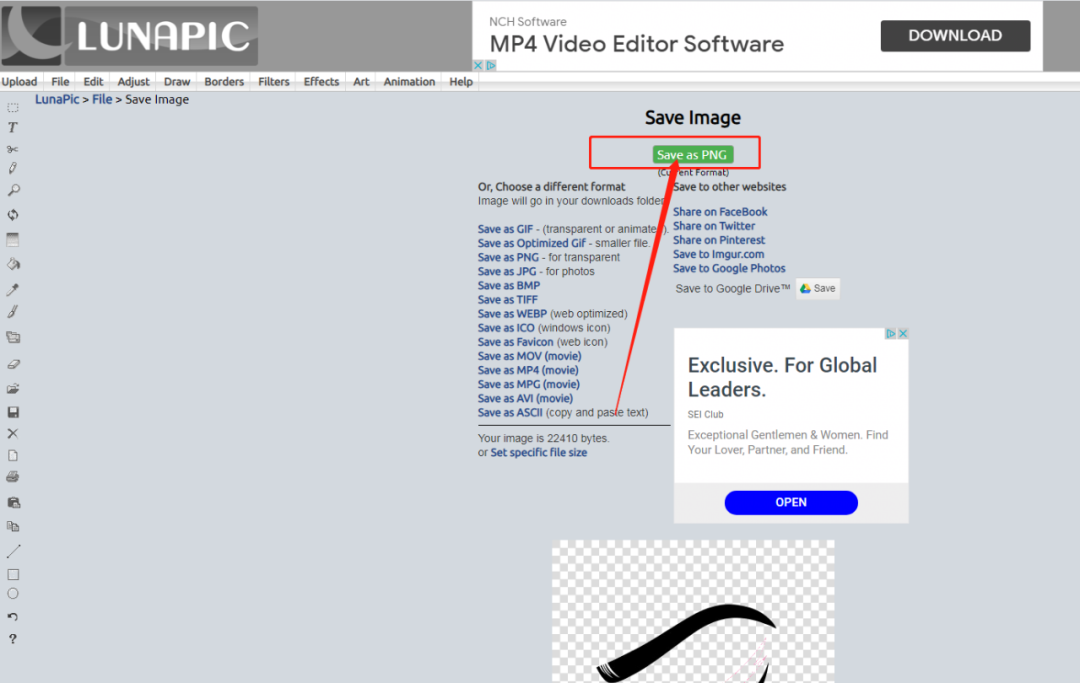Open the Upload menu
Viewport: 1080px width, 683px height.
(19, 81)
